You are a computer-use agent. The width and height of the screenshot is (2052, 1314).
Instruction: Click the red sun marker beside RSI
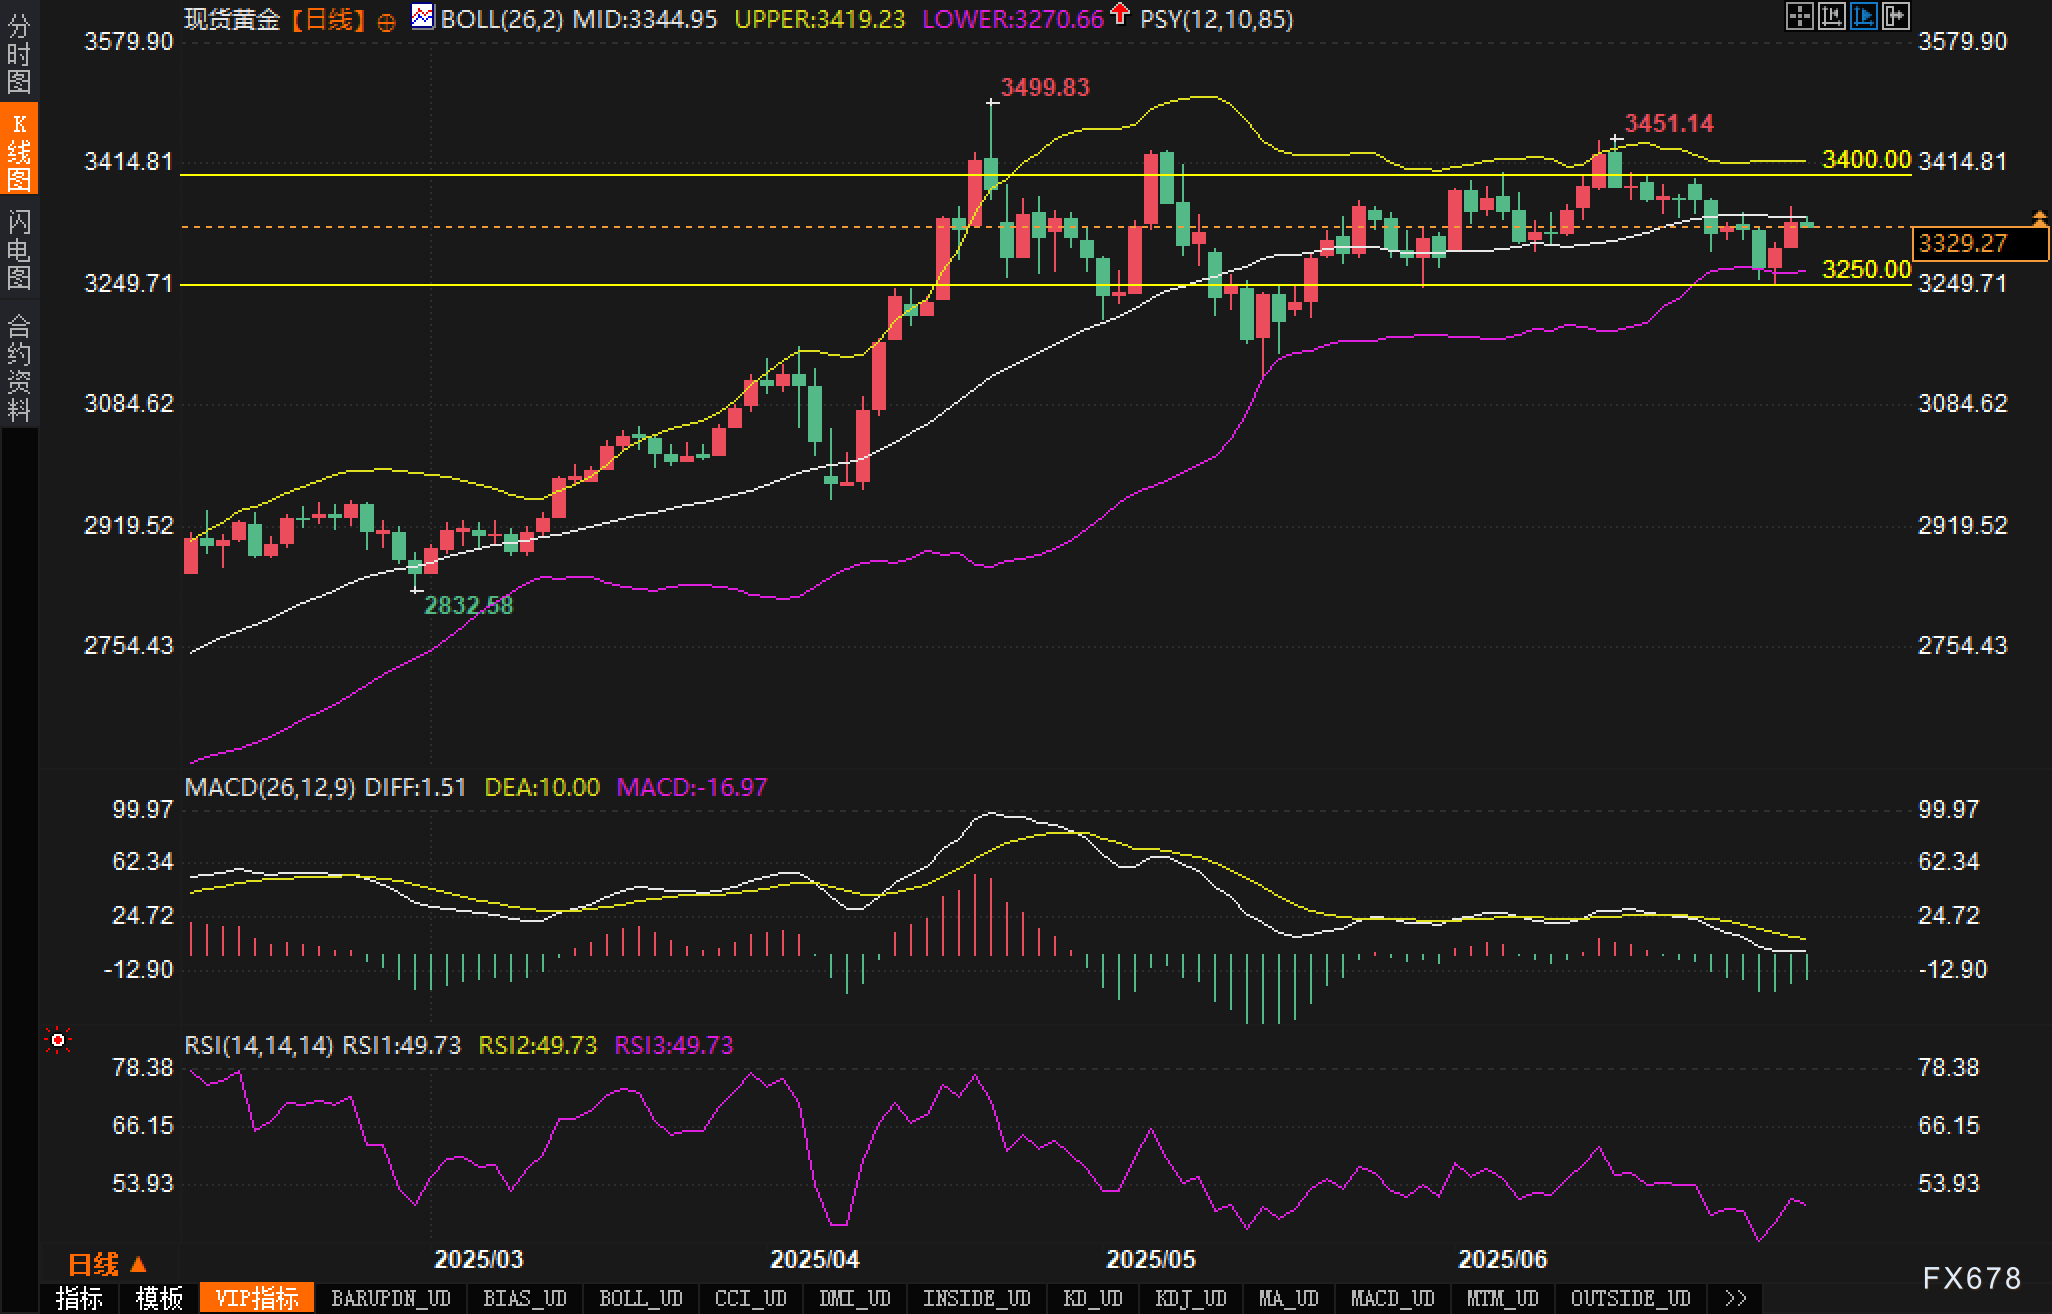(x=58, y=1041)
